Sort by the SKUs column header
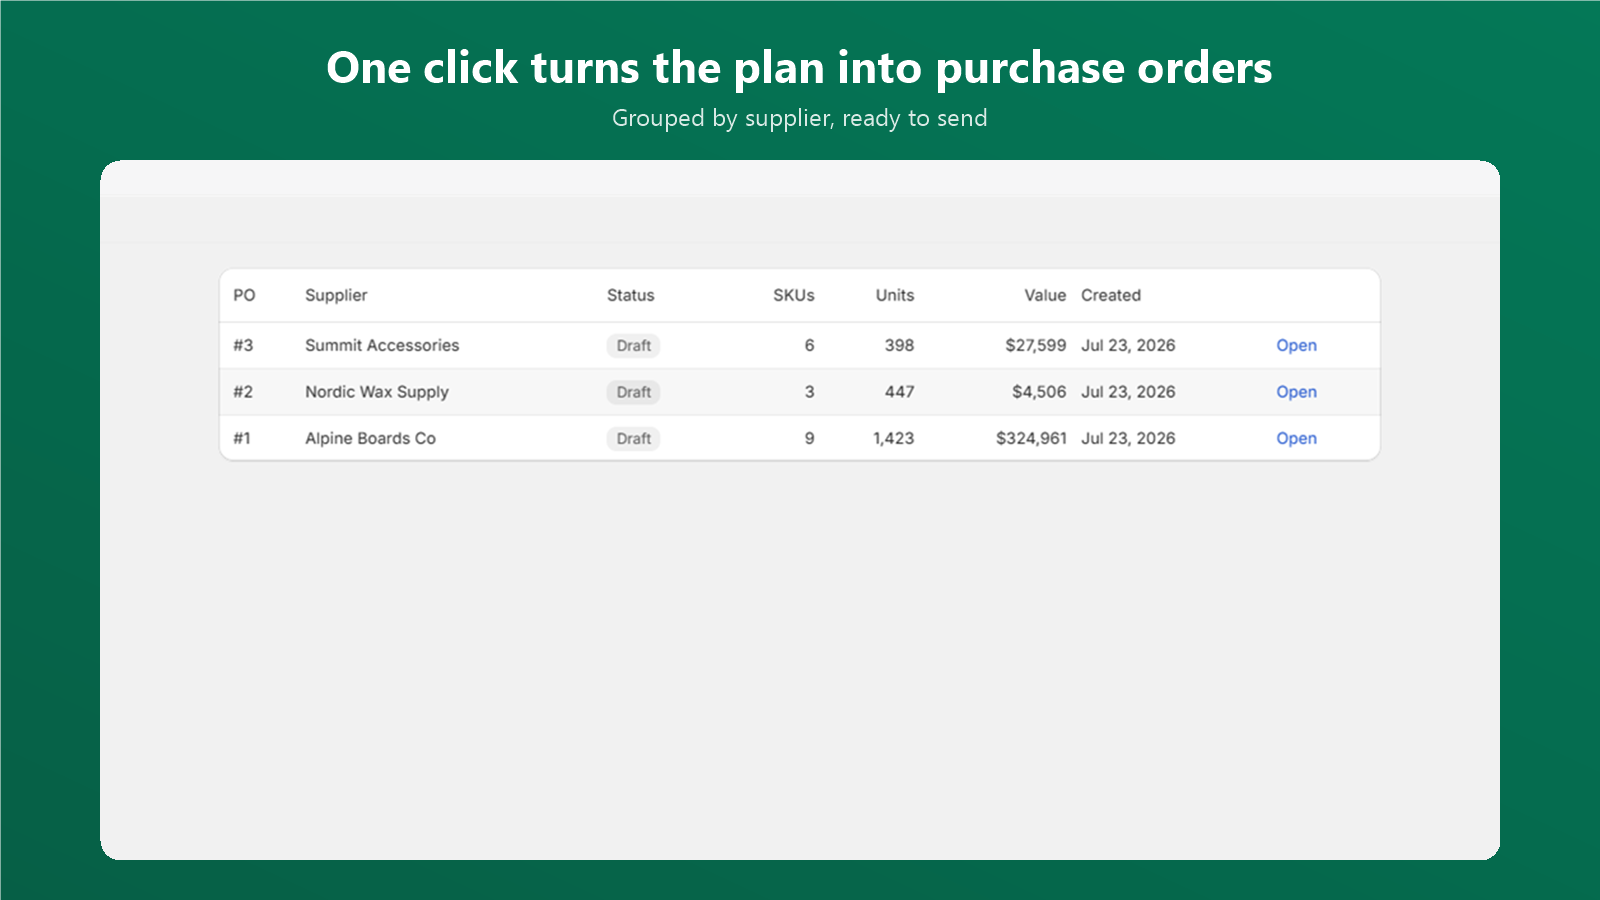The image size is (1600, 900). pyautogui.click(x=794, y=295)
